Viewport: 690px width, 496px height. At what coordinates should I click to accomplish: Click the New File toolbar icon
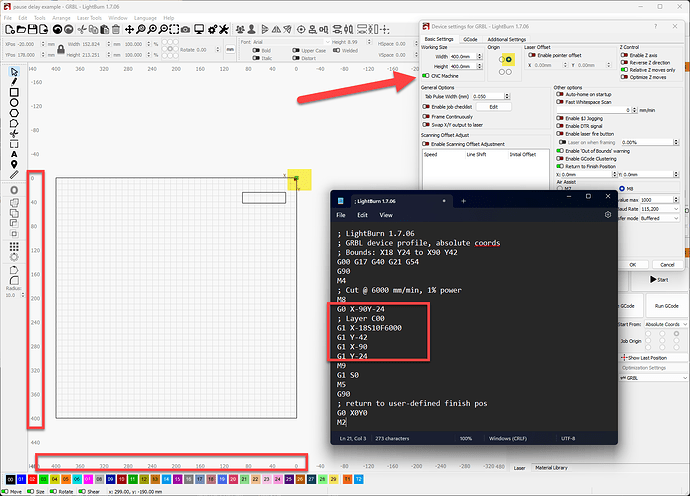(x=10, y=29)
